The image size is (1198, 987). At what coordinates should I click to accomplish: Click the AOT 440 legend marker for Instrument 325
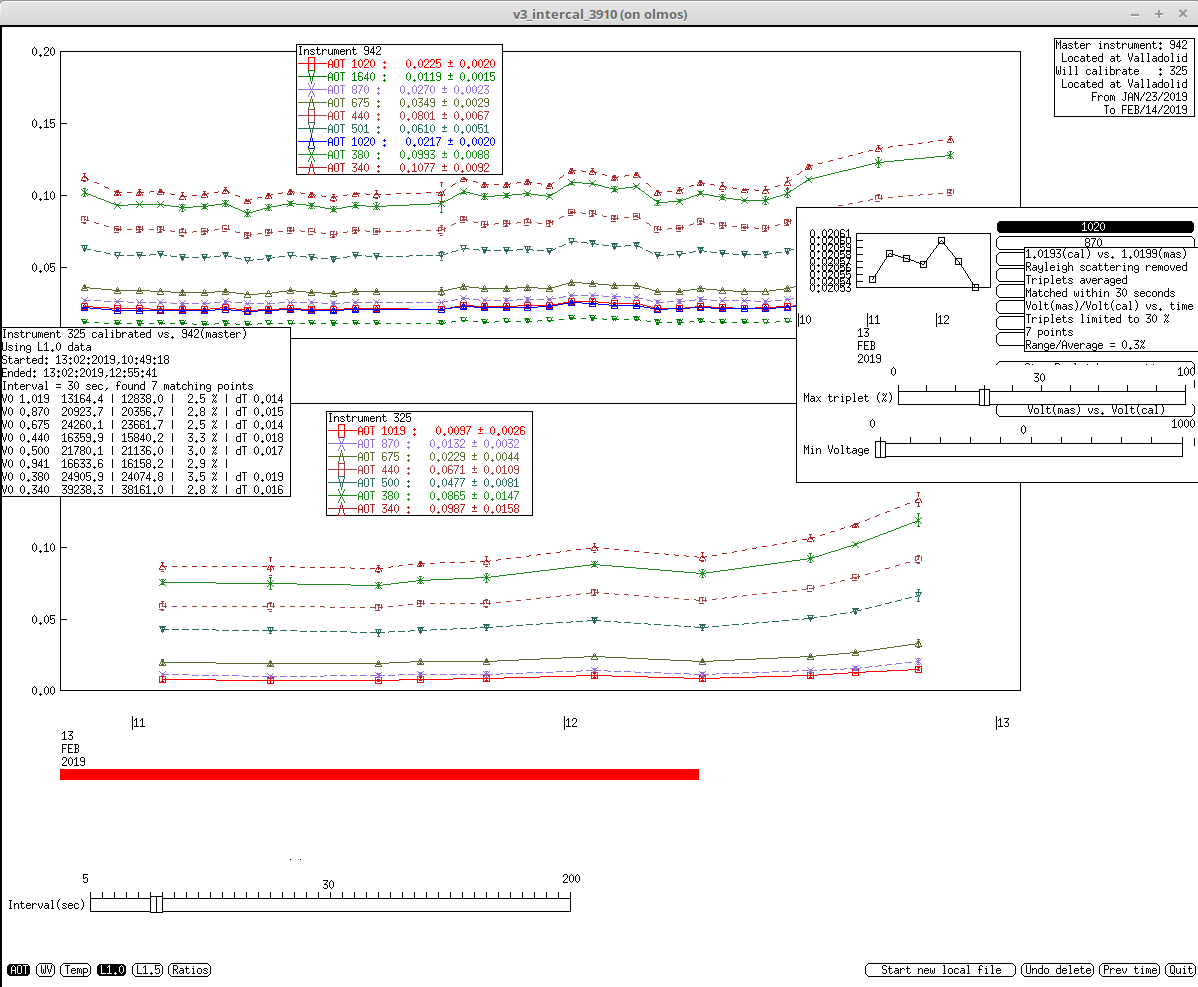(x=341, y=470)
